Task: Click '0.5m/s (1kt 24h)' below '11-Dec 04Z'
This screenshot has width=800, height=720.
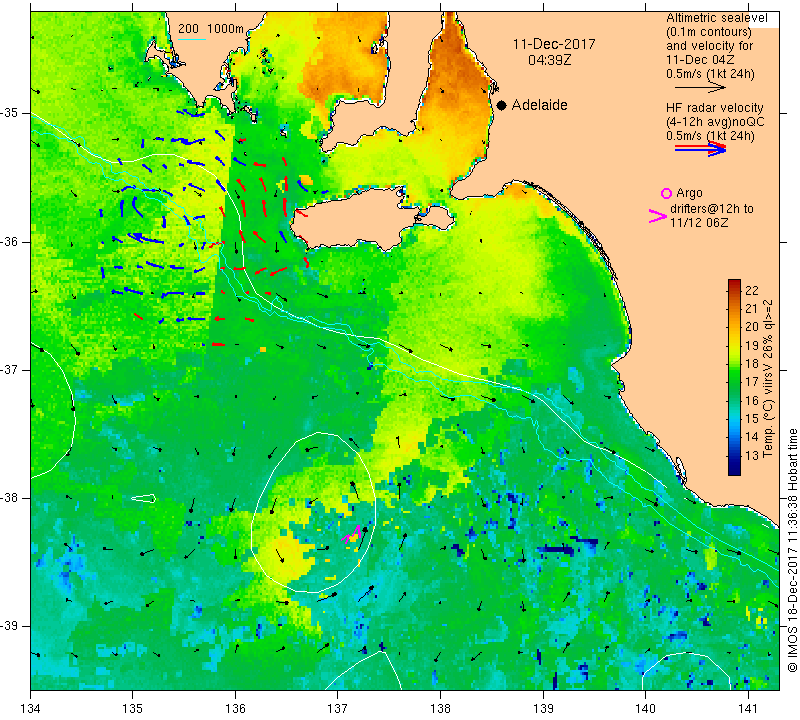Action: [710, 74]
